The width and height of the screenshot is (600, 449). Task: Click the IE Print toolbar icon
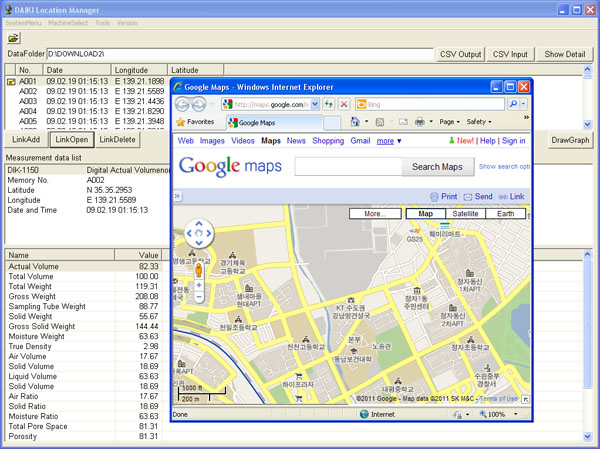tap(420, 122)
